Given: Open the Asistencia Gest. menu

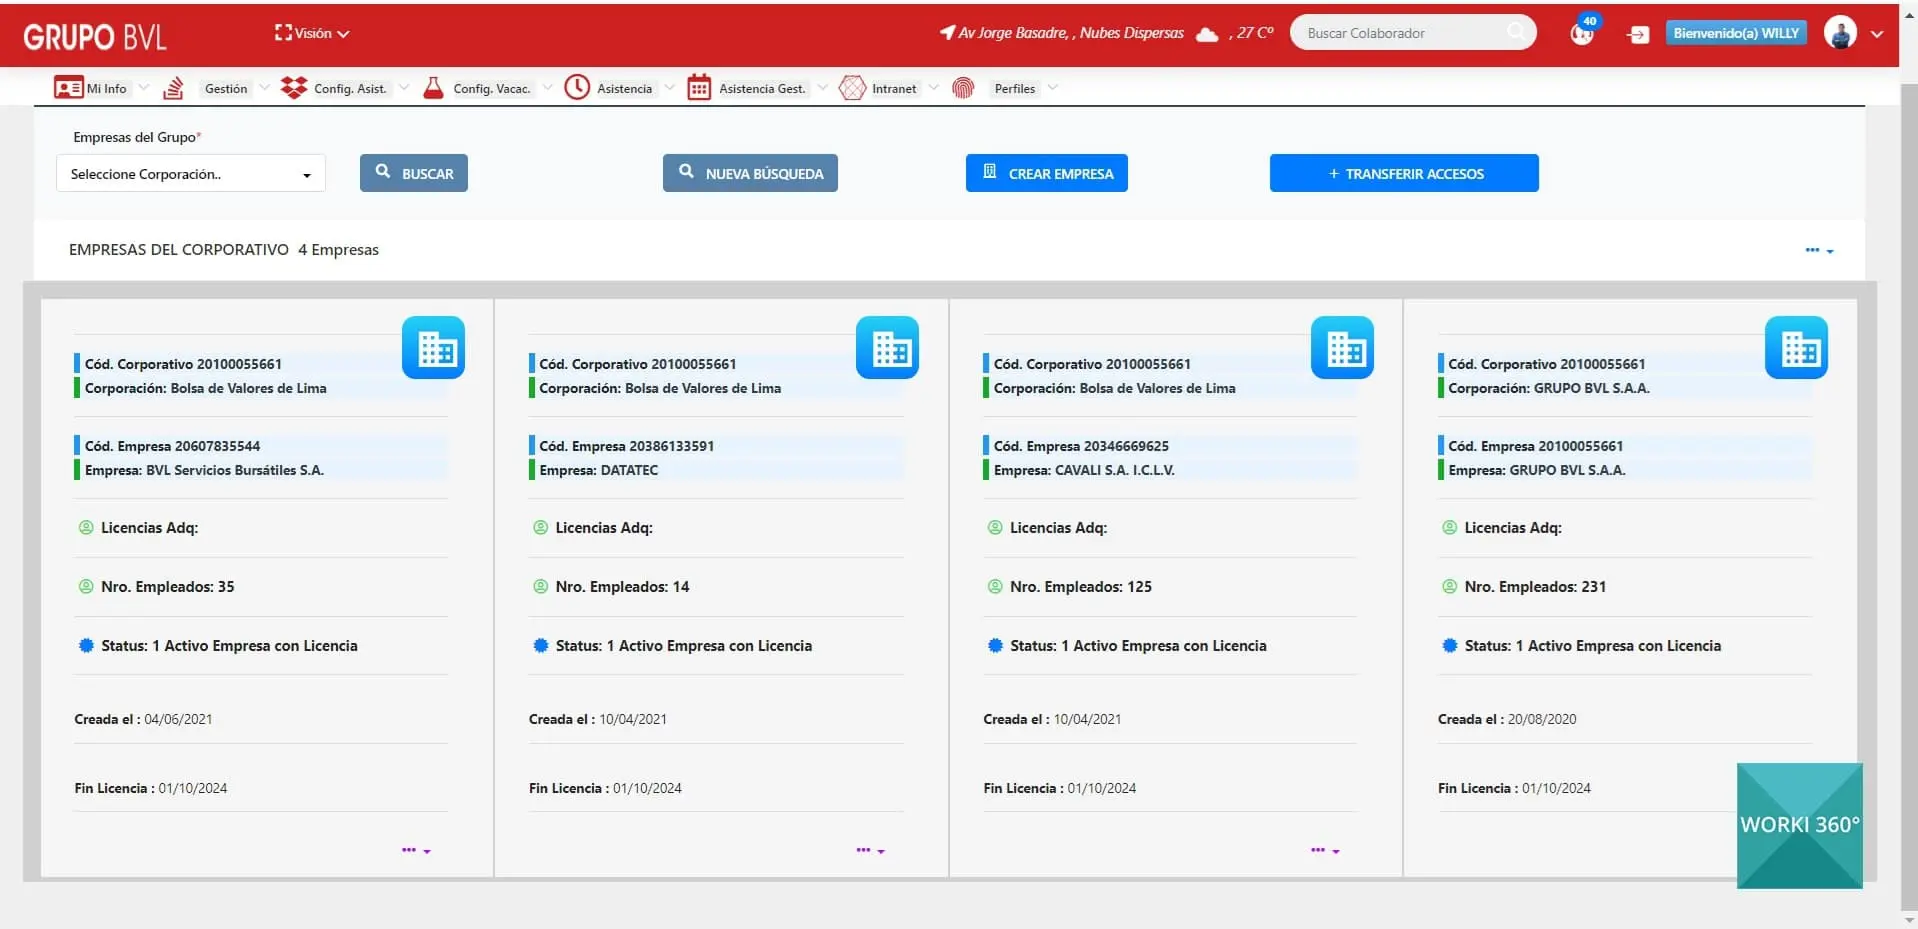Looking at the screenshot, I should (762, 89).
